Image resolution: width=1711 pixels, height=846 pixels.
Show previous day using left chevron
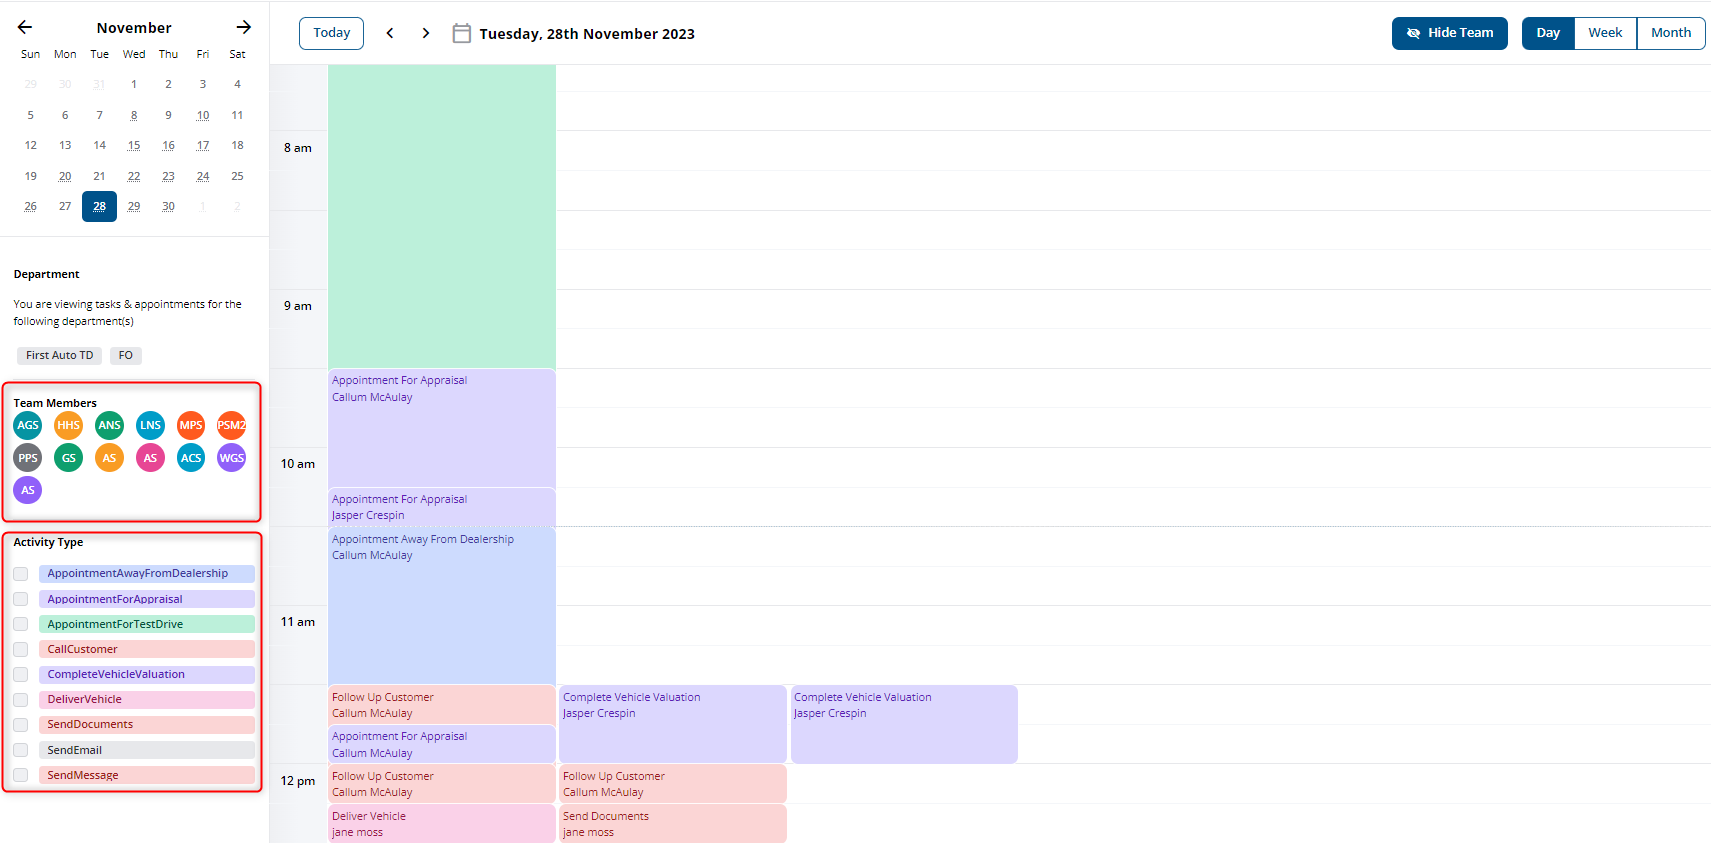[x=390, y=33]
